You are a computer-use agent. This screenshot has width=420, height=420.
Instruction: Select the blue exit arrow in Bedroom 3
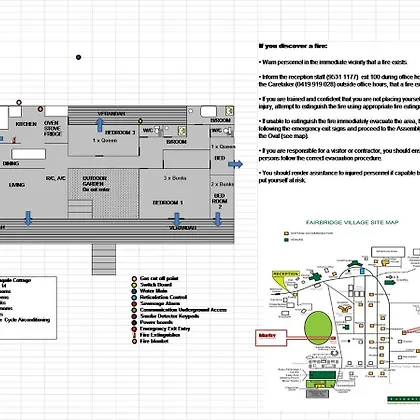point(100,125)
